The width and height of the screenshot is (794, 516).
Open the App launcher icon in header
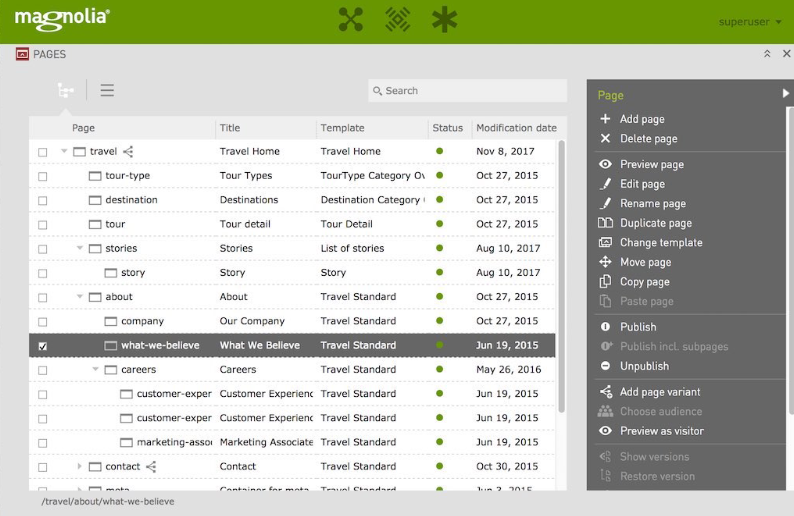tap(350, 20)
